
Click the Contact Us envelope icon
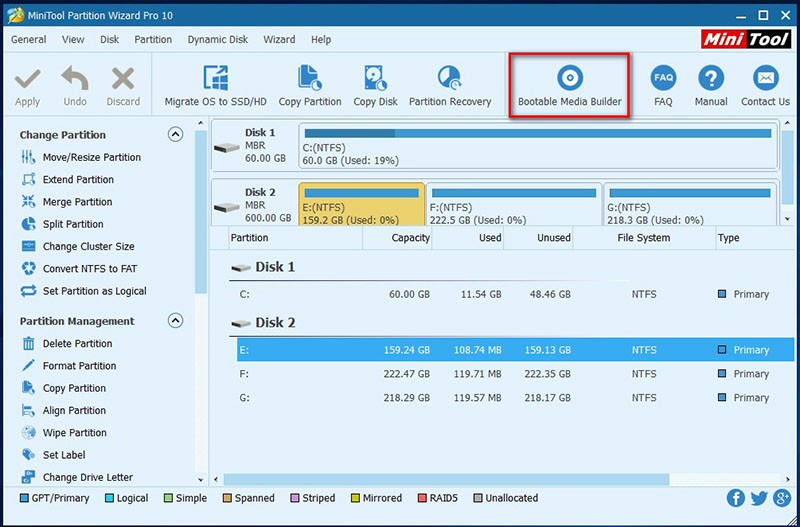[x=765, y=78]
